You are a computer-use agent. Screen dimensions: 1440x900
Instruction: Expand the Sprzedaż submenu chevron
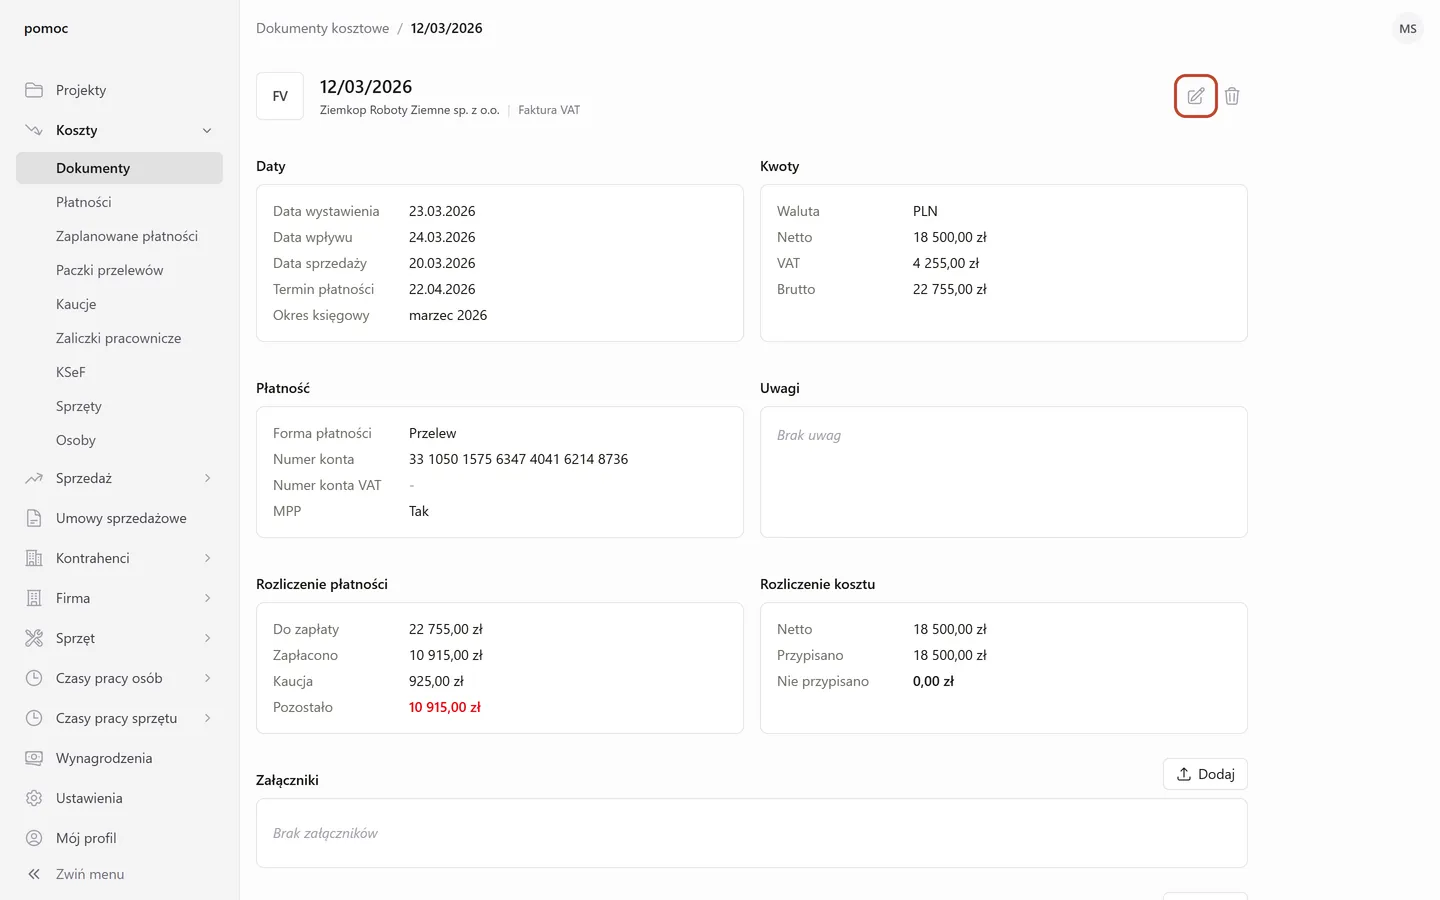207,478
